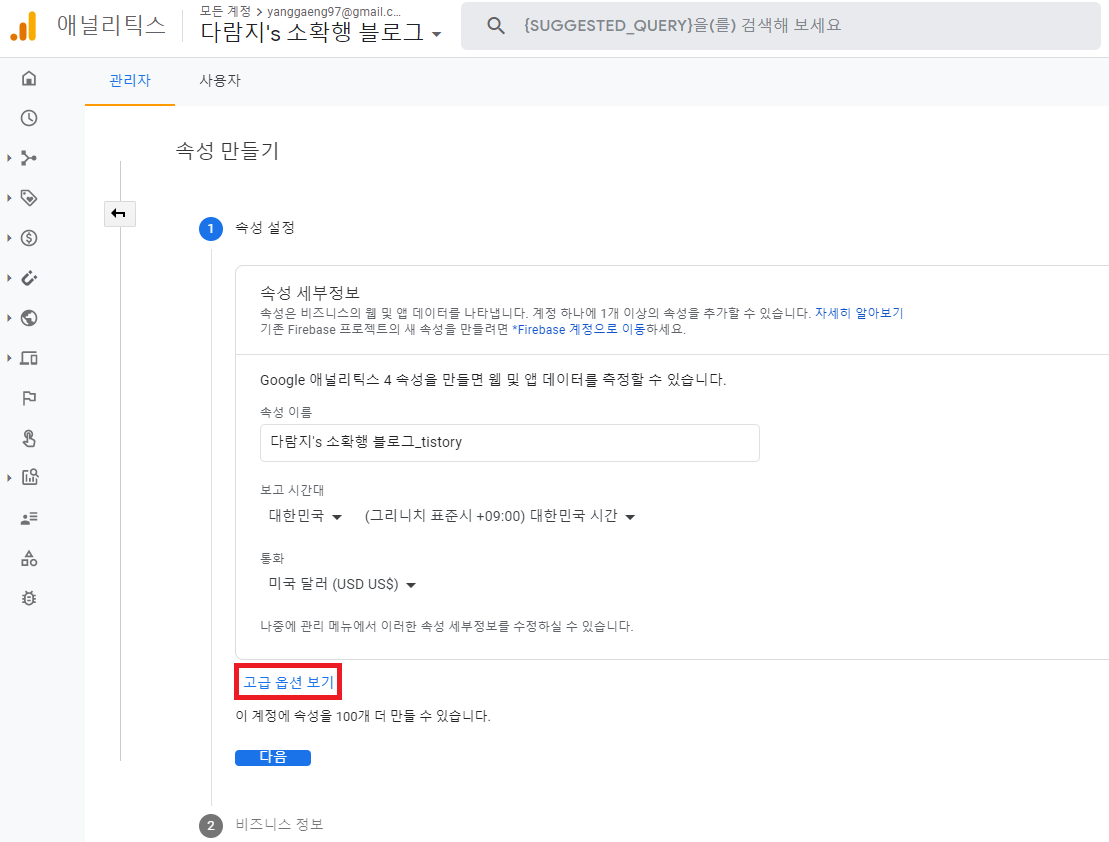
Task: Click the Analytics logo icon
Action: (23, 26)
